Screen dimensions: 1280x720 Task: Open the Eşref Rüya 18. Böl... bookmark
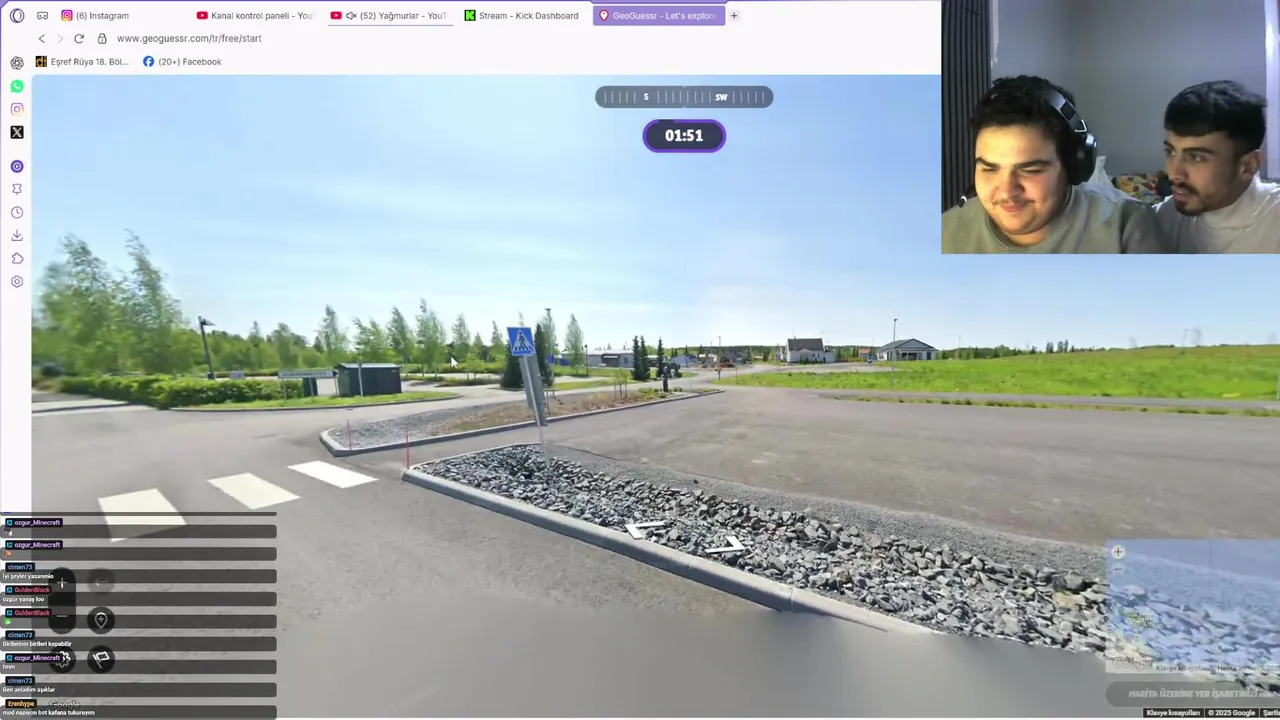point(82,62)
